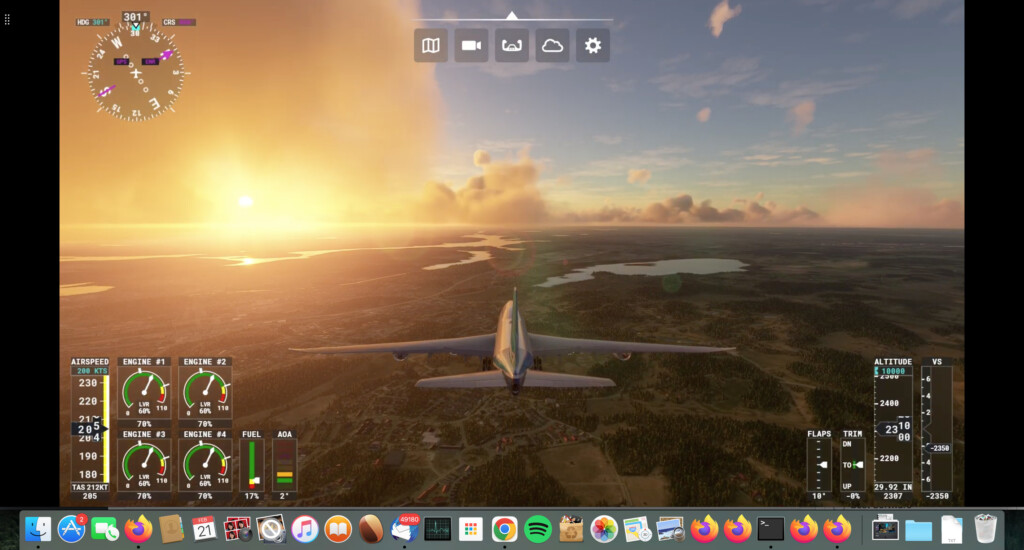This screenshot has width=1024, height=550.
Task: Click the TRIM position indicator
Action: (x=852, y=465)
